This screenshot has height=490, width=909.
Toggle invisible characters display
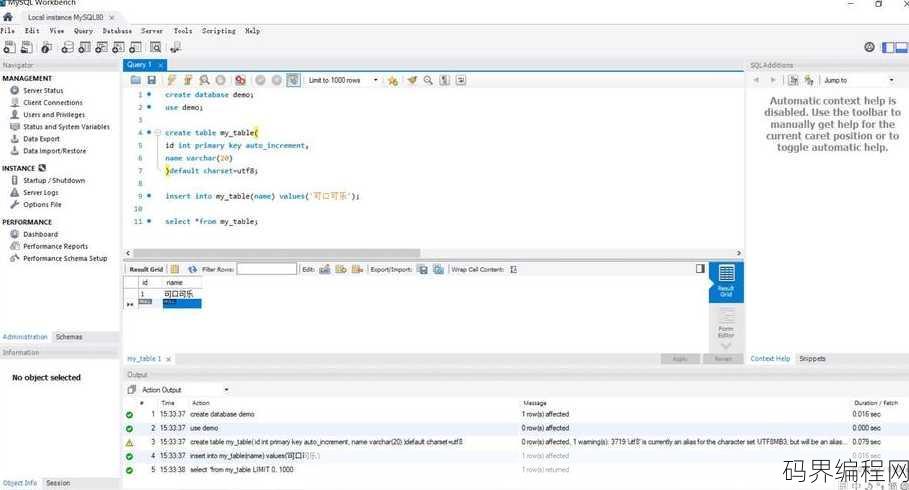(x=445, y=80)
